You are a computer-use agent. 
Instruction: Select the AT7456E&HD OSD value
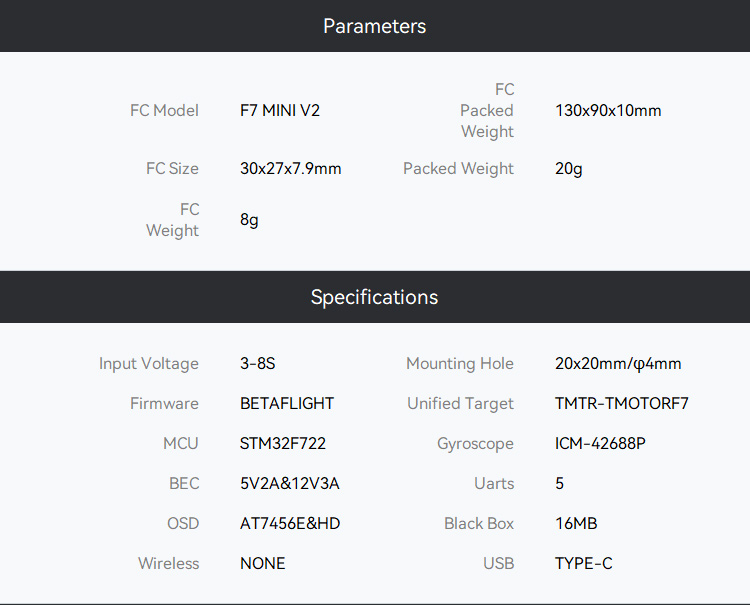coord(290,523)
